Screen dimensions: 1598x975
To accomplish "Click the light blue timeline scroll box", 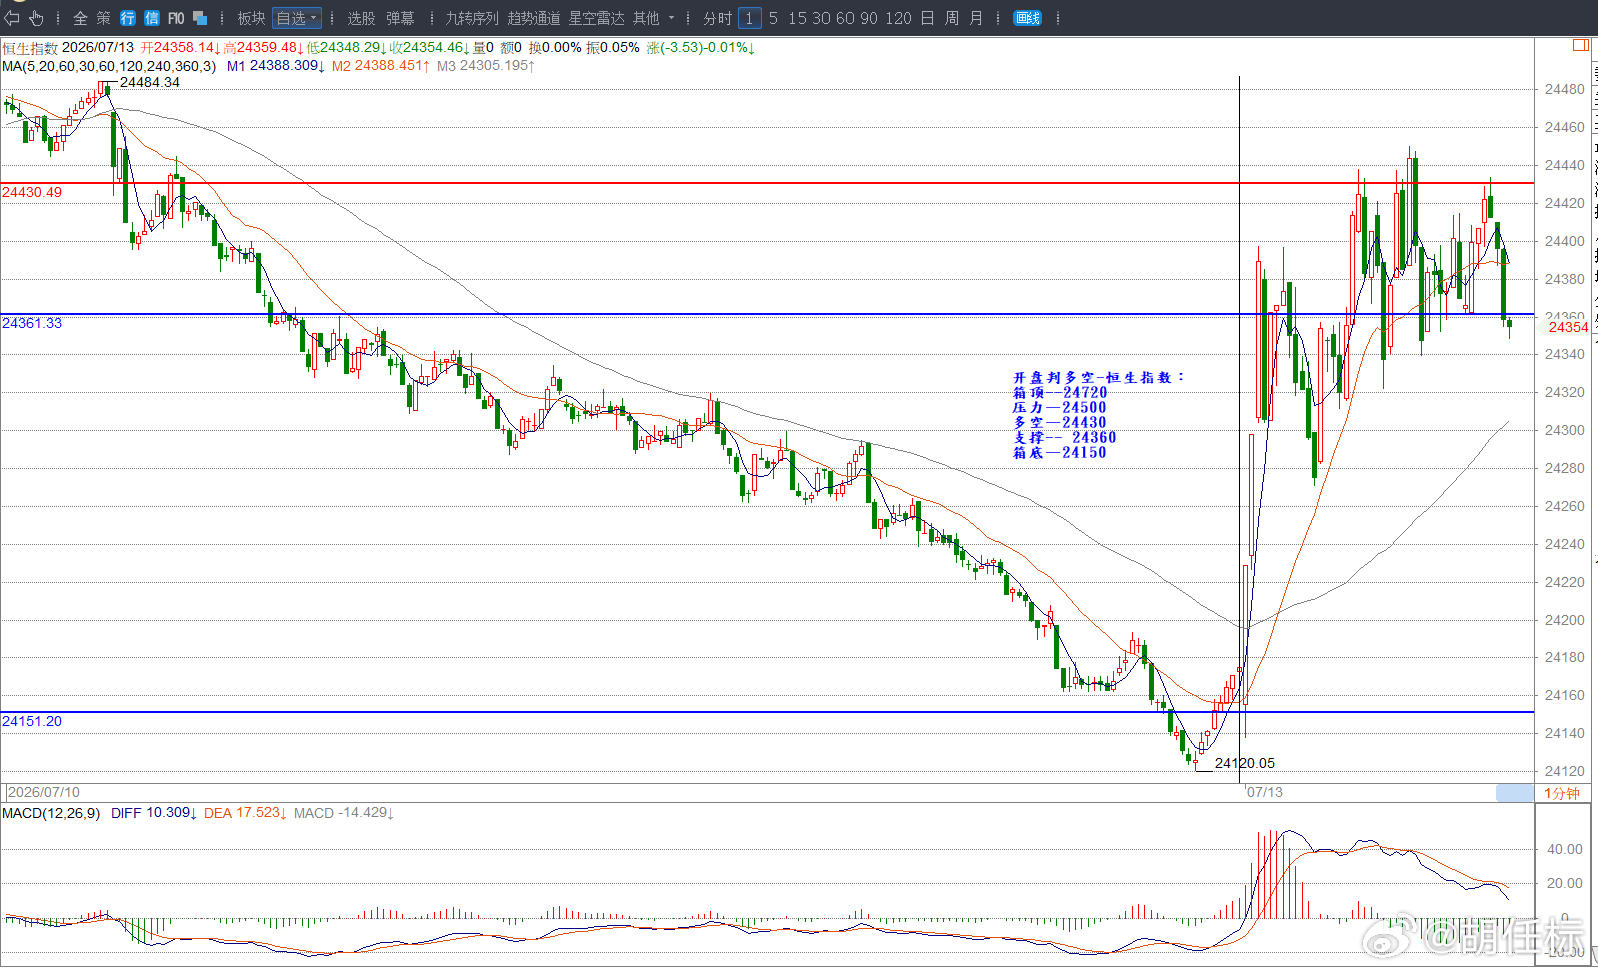I will coord(1514,793).
